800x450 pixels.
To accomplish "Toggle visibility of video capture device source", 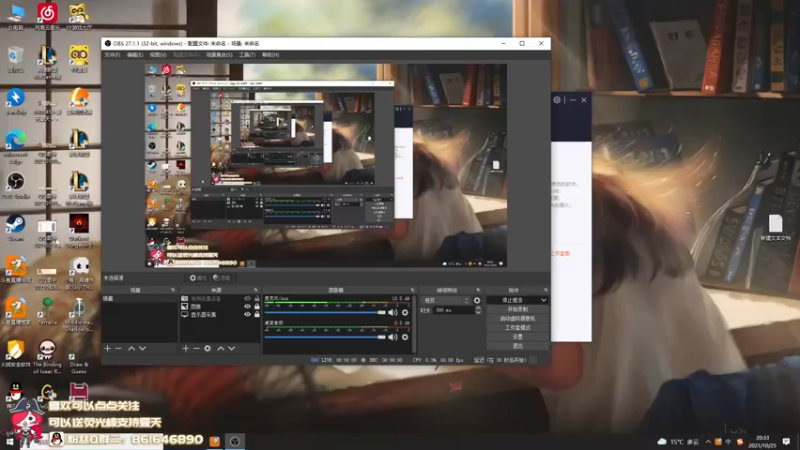I will coord(247,298).
